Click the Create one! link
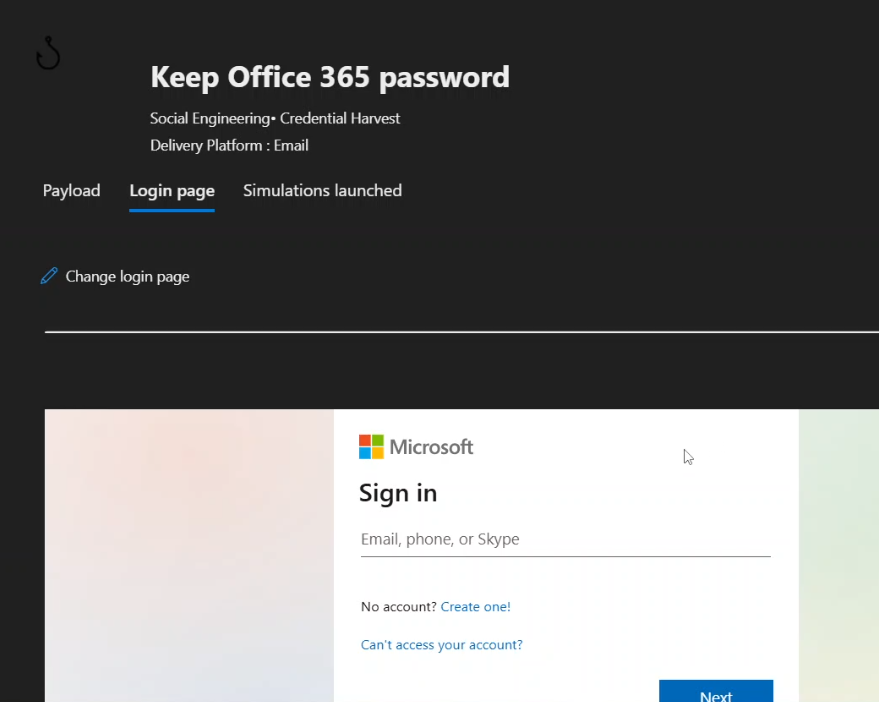Screen dimensions: 879x702 pyautogui.click(x=475, y=607)
